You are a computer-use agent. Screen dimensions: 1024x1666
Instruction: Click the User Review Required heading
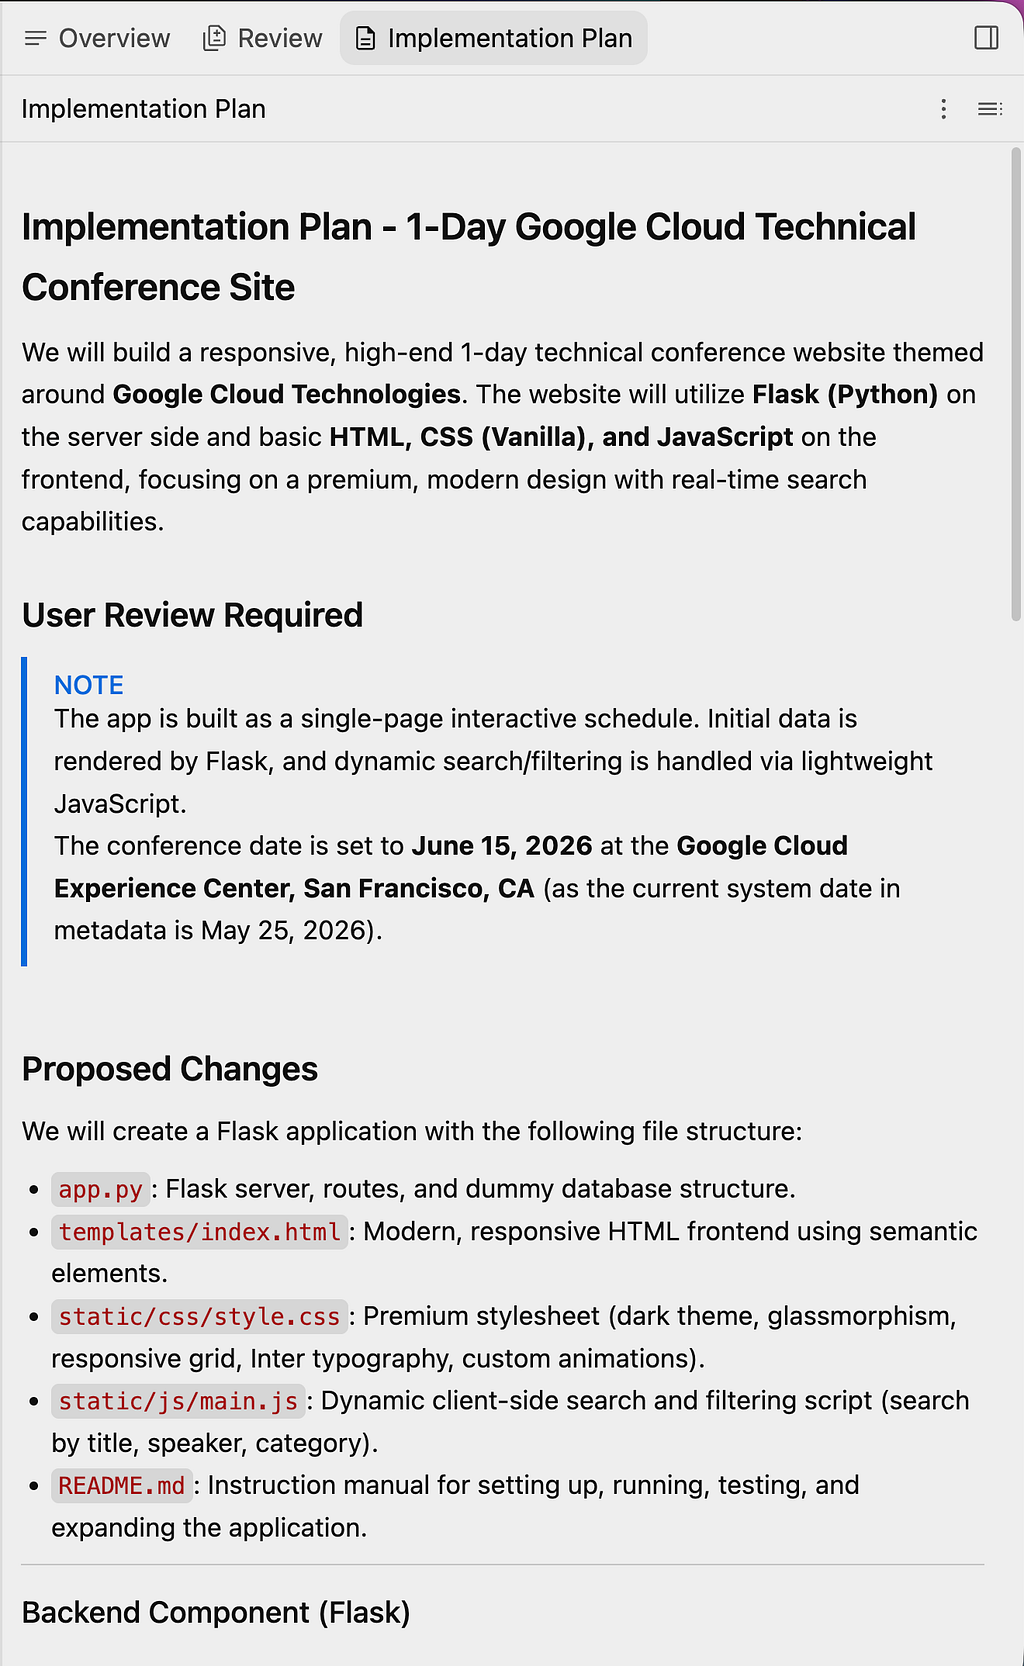pos(192,615)
